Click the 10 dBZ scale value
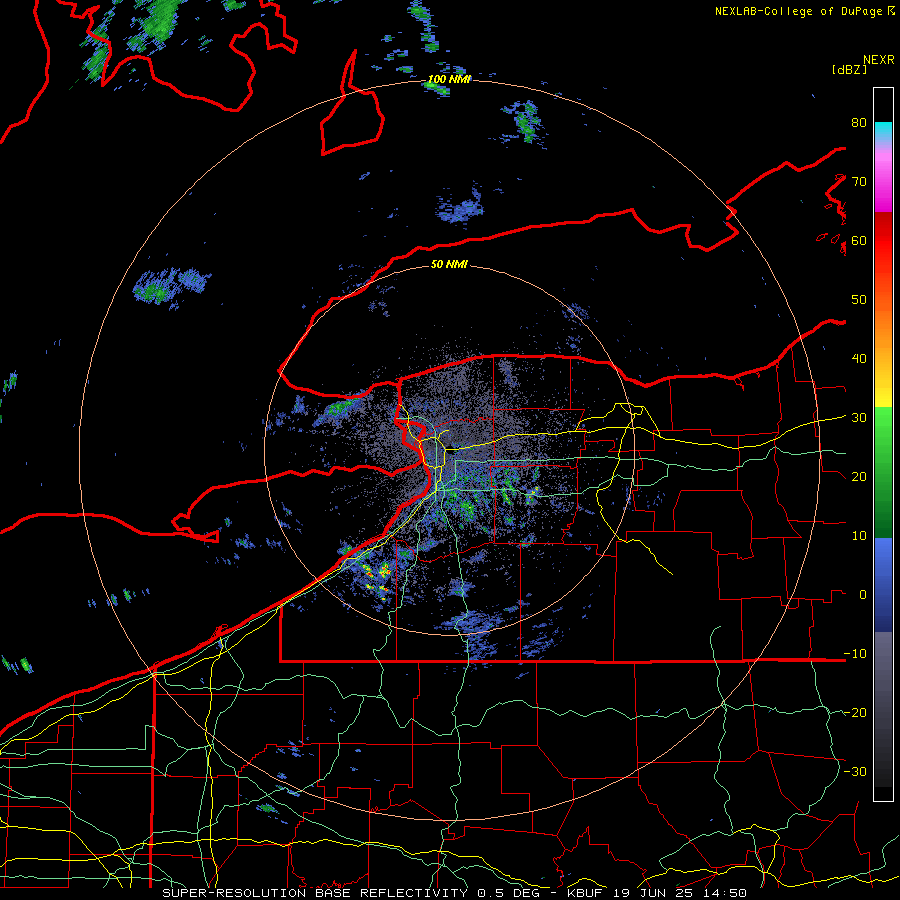 859,536
